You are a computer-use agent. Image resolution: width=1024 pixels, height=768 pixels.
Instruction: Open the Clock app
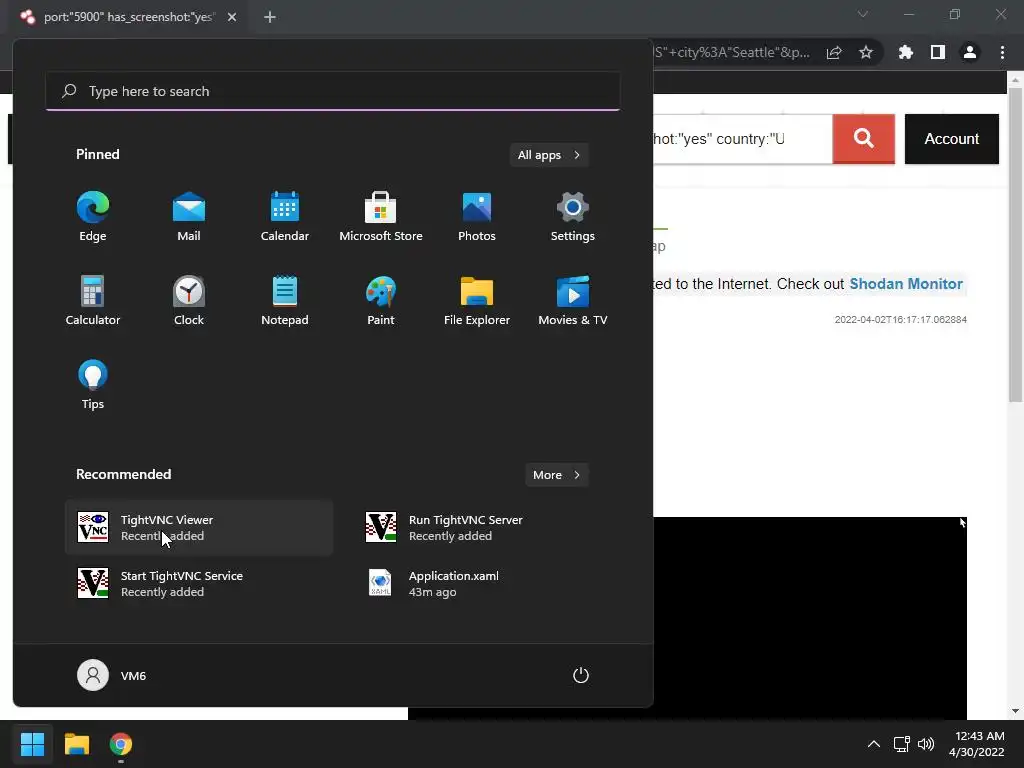[x=189, y=301]
